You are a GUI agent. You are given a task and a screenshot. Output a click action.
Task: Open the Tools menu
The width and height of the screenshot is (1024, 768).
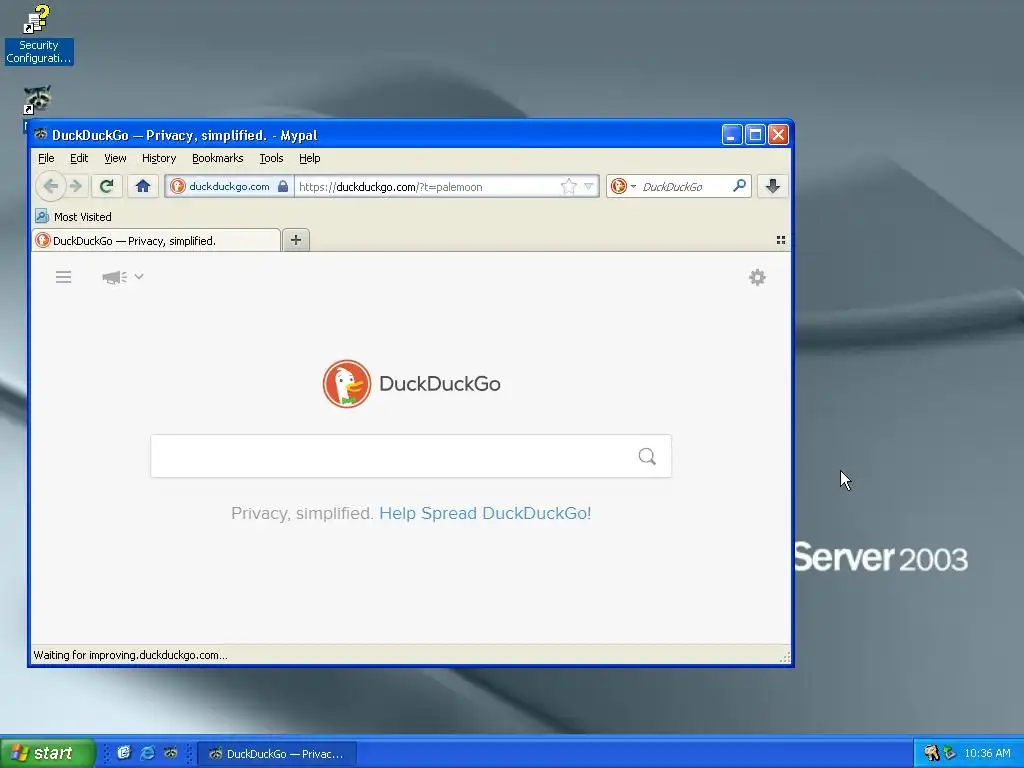[271, 158]
